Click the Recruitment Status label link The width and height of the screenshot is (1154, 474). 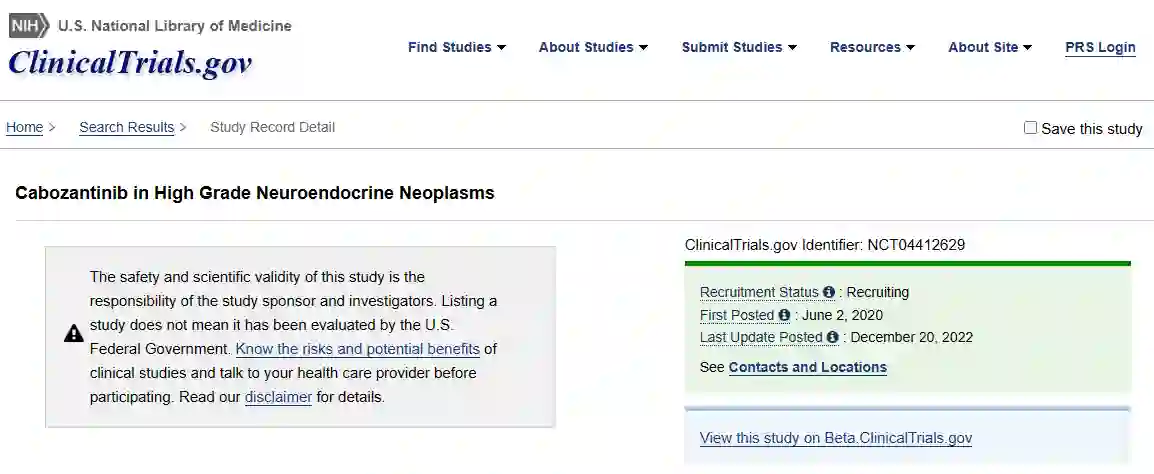(x=759, y=292)
